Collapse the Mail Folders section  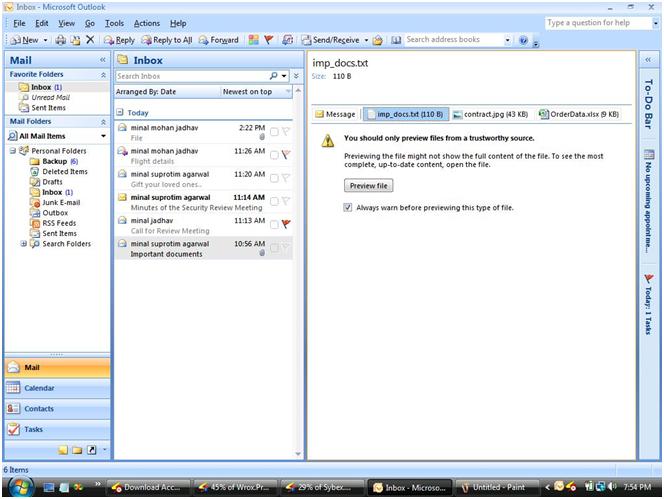tap(103, 122)
